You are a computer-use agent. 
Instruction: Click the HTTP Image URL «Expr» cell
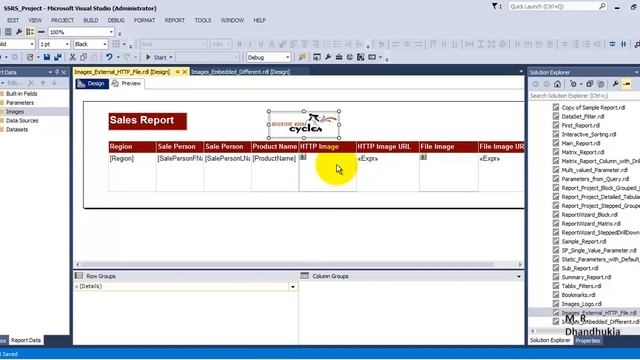(388, 172)
